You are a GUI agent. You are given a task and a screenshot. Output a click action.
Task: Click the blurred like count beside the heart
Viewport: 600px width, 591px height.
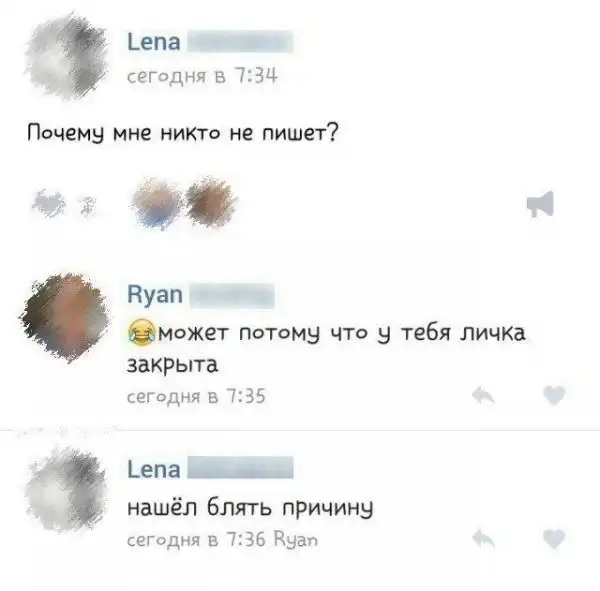click(88, 205)
